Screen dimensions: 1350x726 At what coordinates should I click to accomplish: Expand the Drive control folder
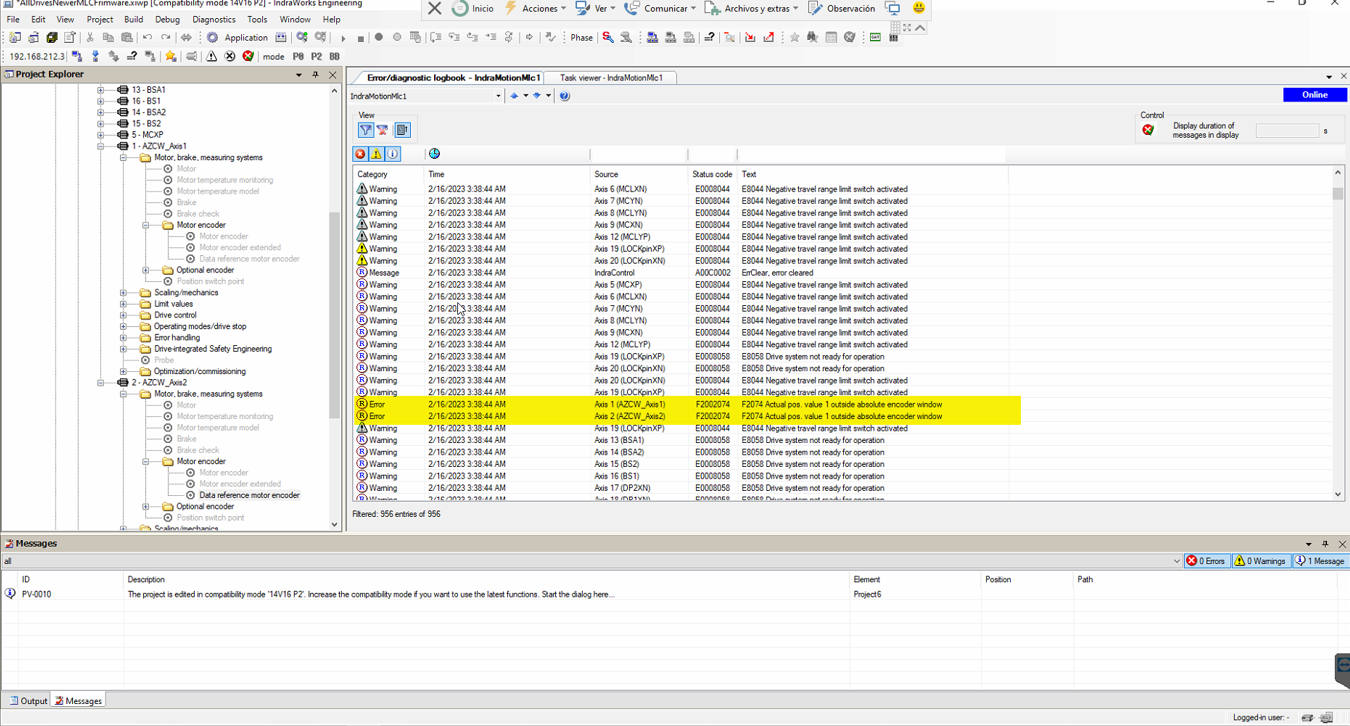[x=123, y=315]
